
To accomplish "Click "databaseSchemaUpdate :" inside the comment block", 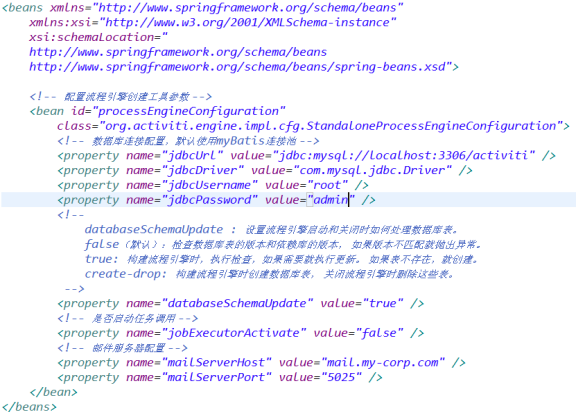I will coord(160,229).
